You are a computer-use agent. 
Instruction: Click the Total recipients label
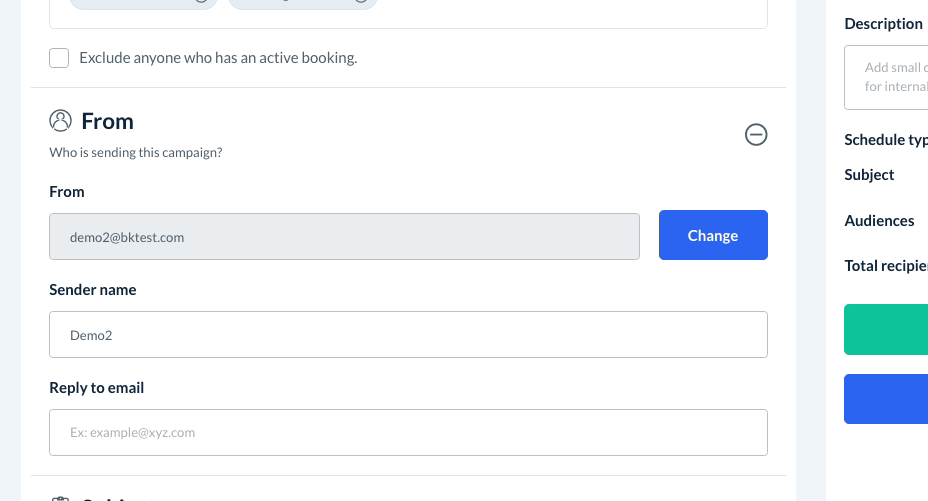point(886,266)
